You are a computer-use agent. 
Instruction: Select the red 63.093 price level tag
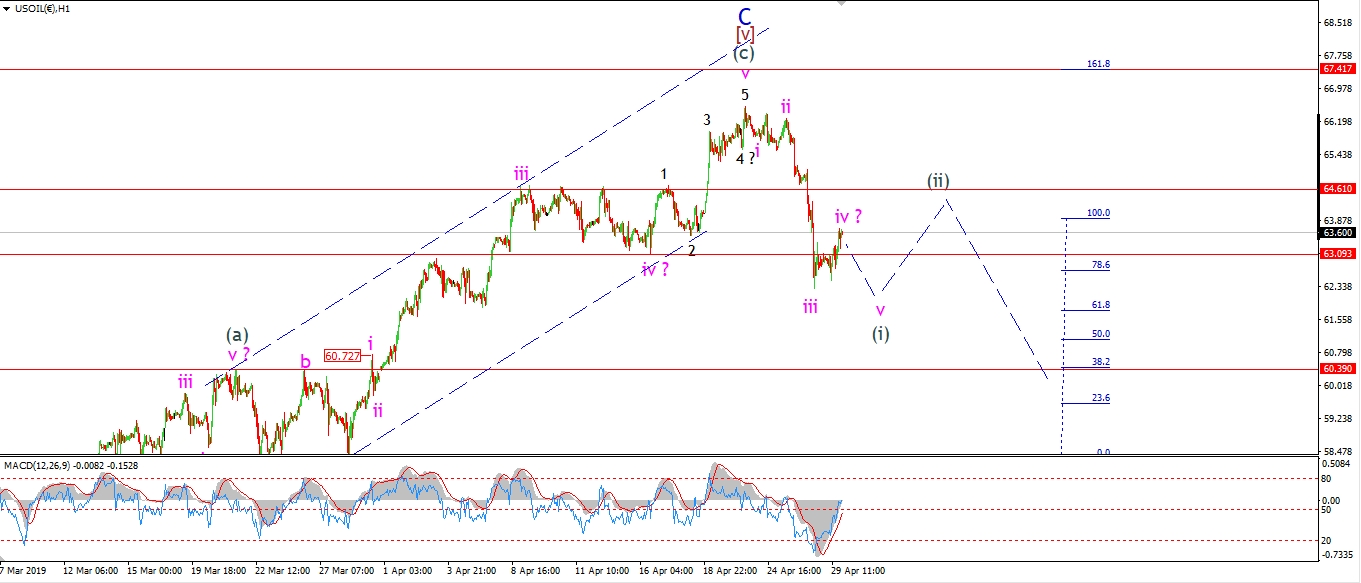click(1338, 254)
